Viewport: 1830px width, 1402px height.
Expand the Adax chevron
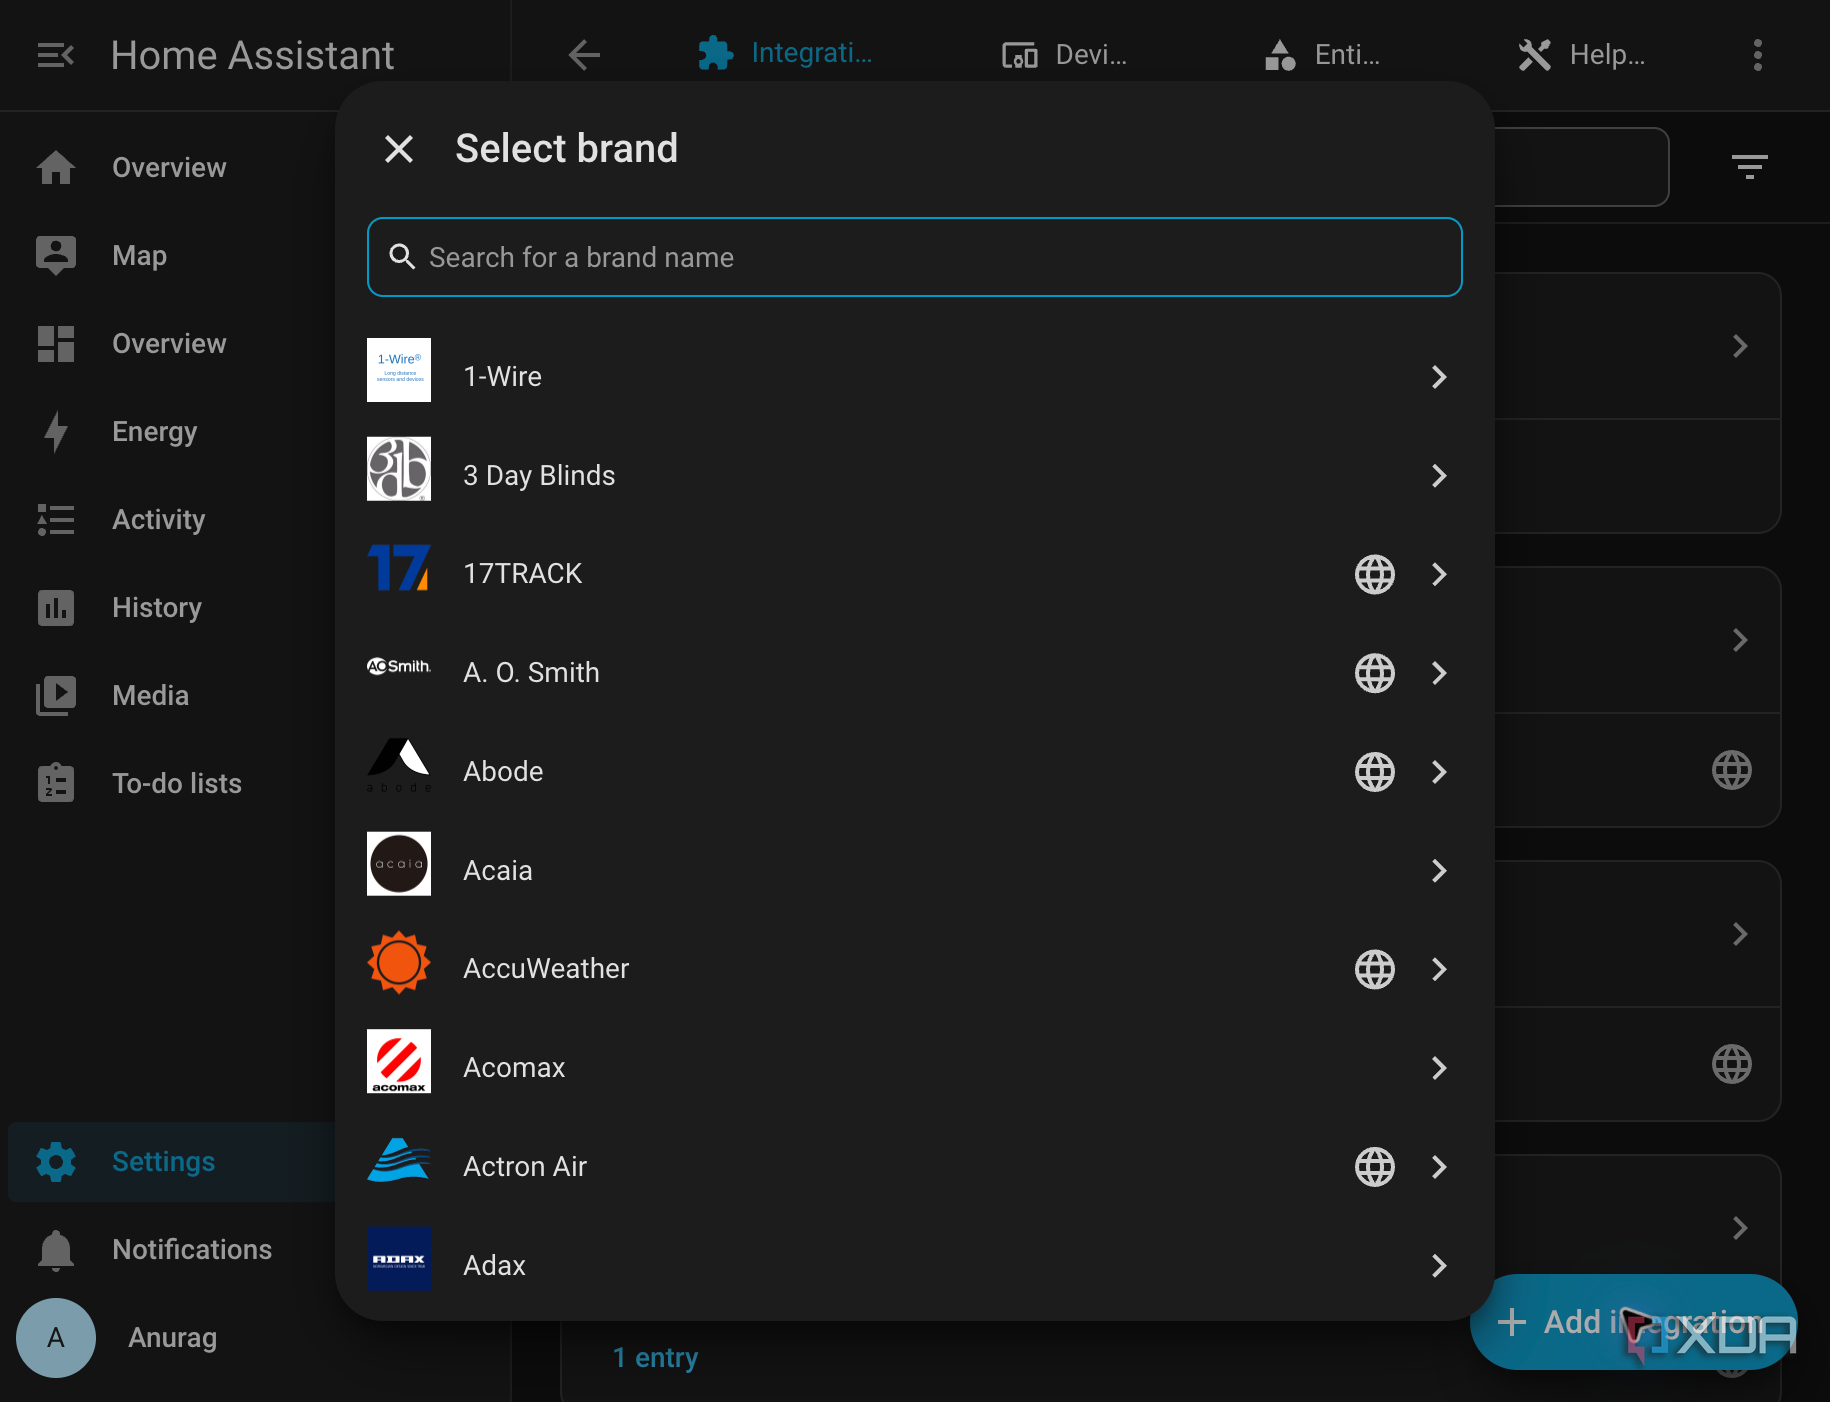[1439, 1266]
